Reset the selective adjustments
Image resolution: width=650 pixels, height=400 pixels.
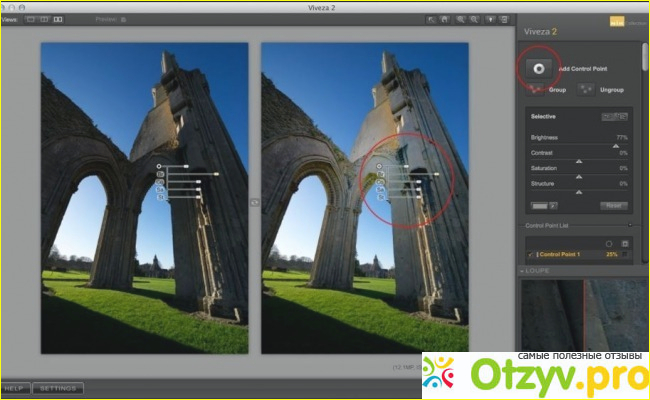pyautogui.click(x=614, y=206)
